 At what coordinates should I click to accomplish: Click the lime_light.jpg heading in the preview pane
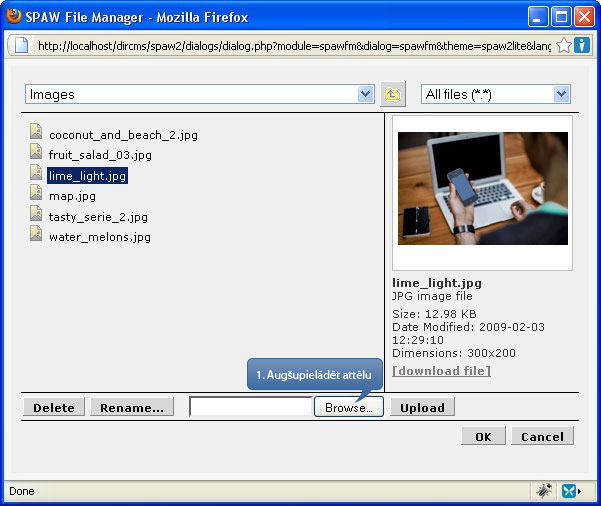[437, 283]
